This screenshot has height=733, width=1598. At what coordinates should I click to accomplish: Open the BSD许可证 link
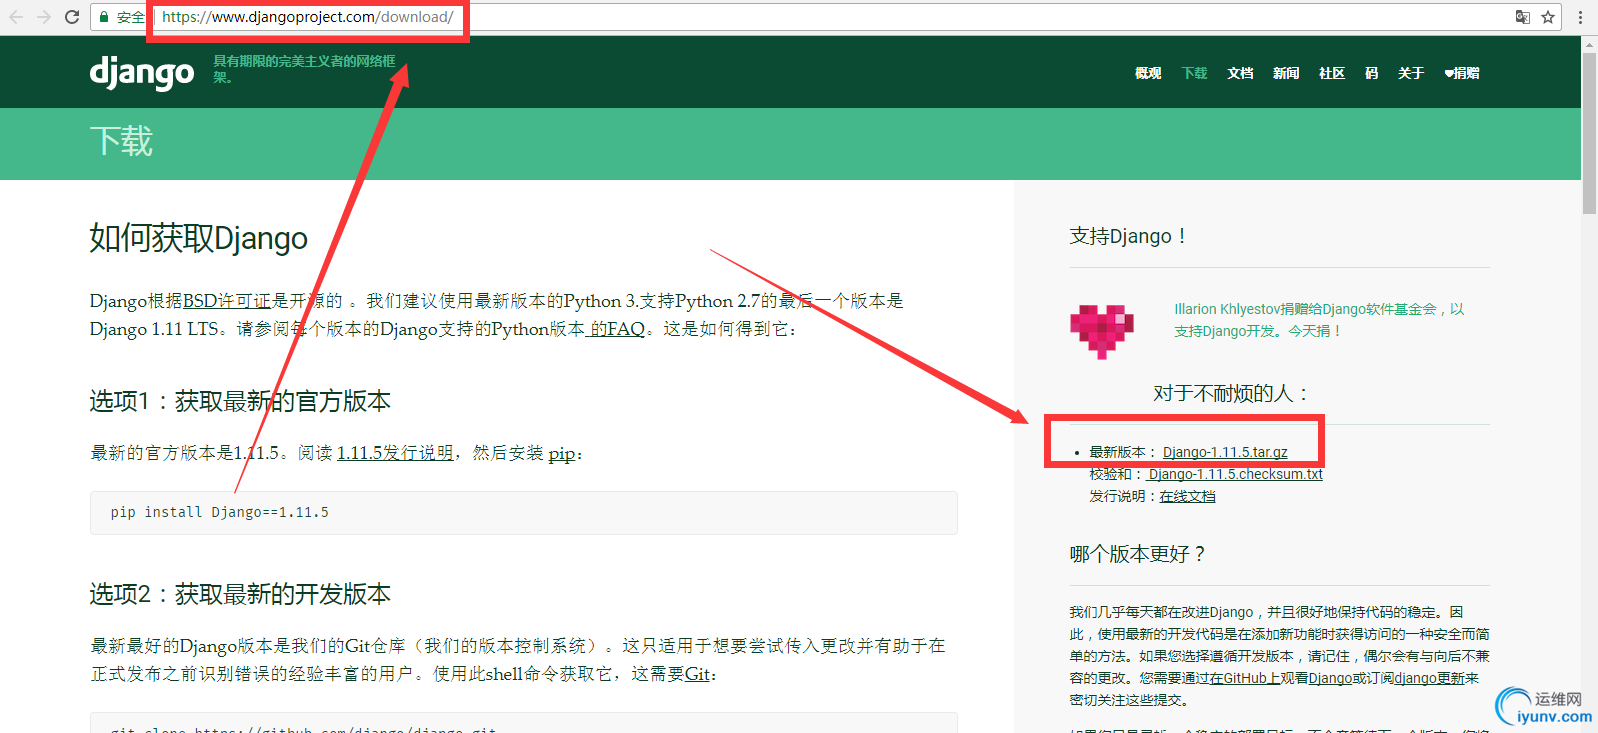[227, 301]
